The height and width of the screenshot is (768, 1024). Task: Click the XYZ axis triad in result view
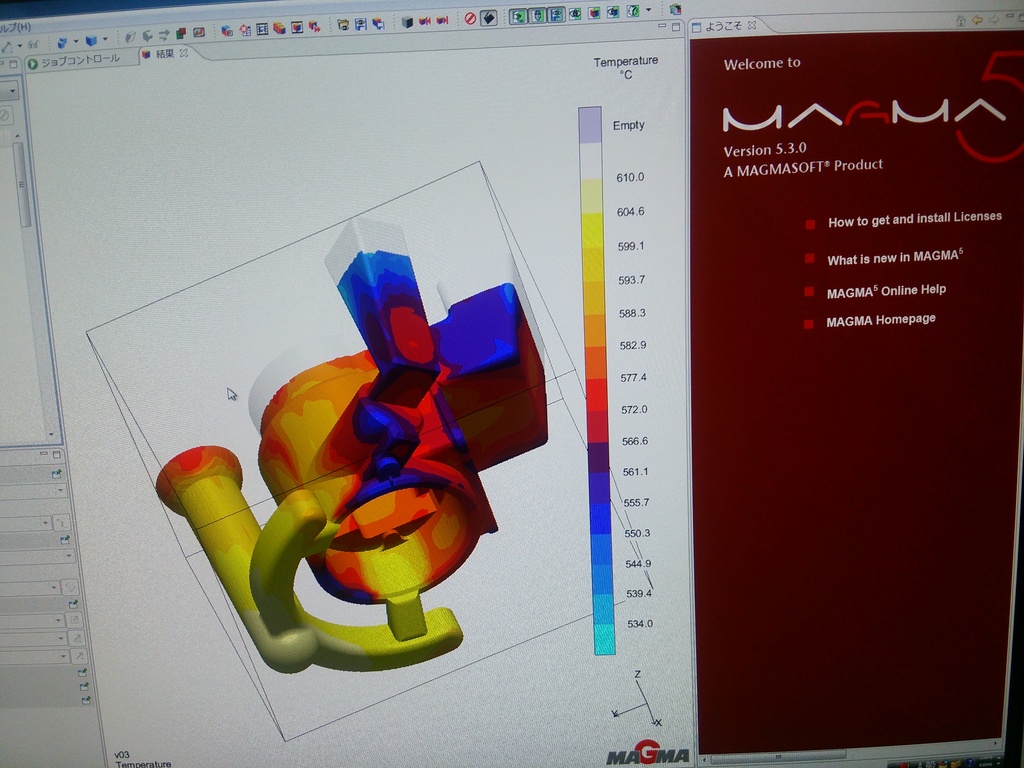point(637,699)
